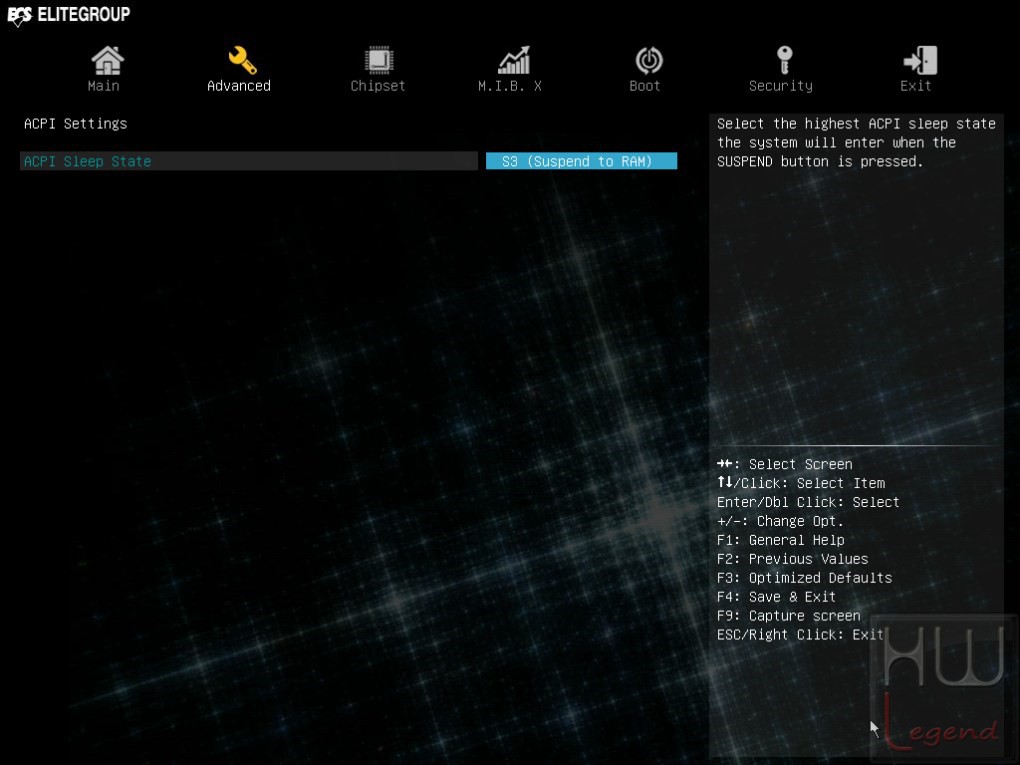Click the "+/-: Change Opt." hint
The image size is (1020, 765).
coord(780,521)
